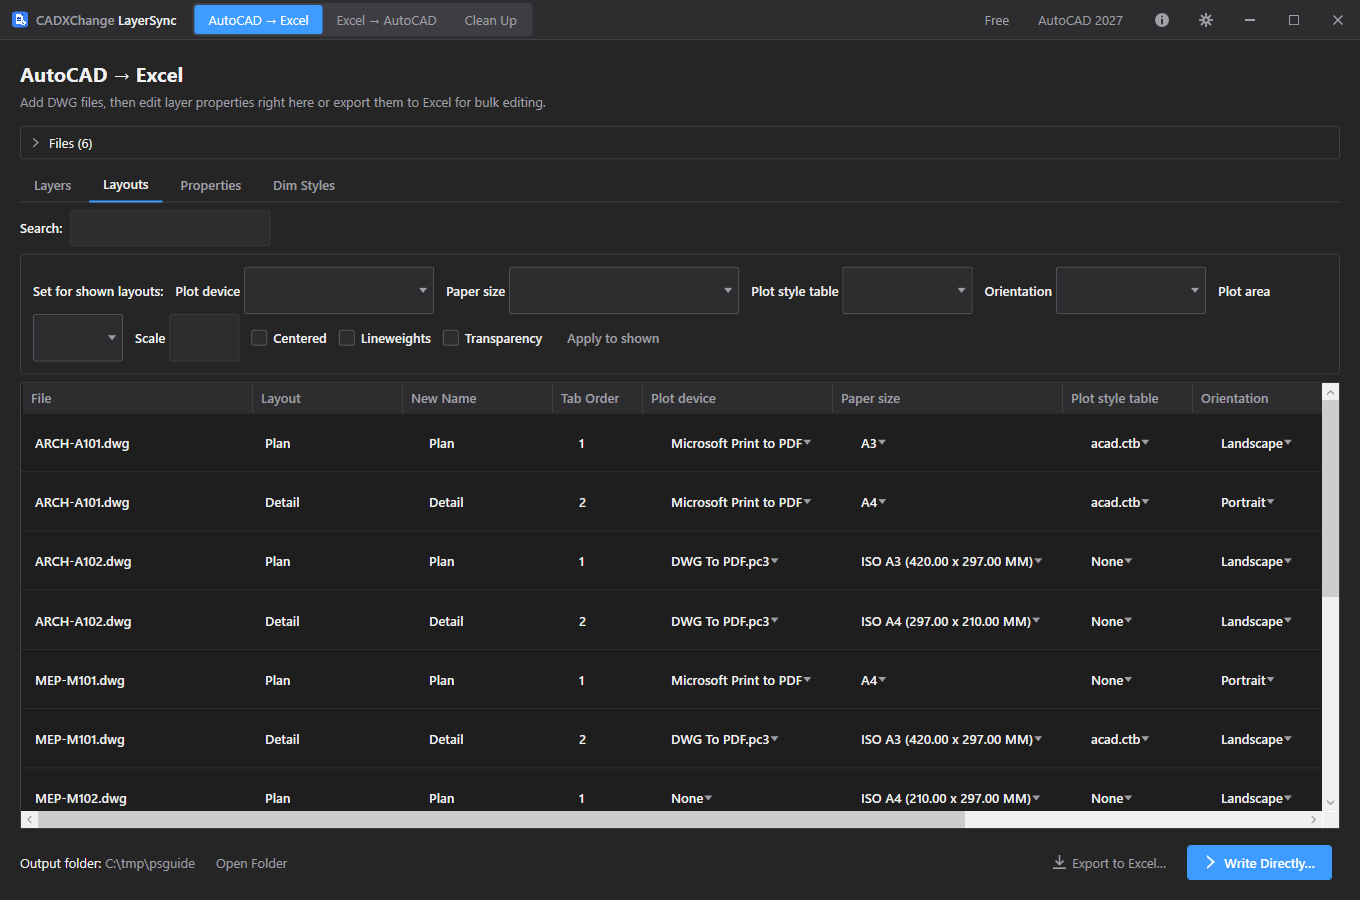
Task: Open the Clean Up mode
Action: [x=491, y=20]
